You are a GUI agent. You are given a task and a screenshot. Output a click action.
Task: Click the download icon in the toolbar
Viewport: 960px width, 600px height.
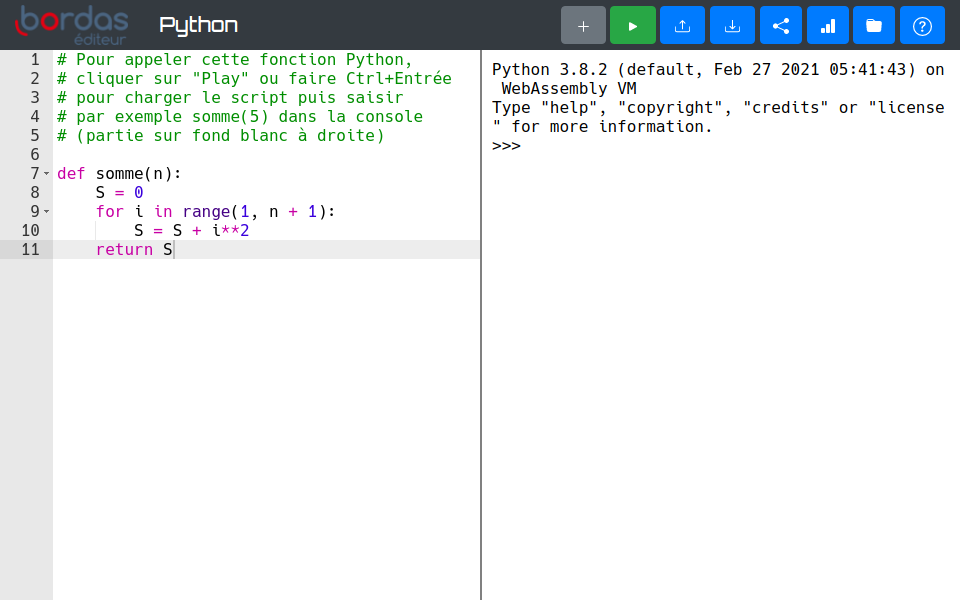732,25
